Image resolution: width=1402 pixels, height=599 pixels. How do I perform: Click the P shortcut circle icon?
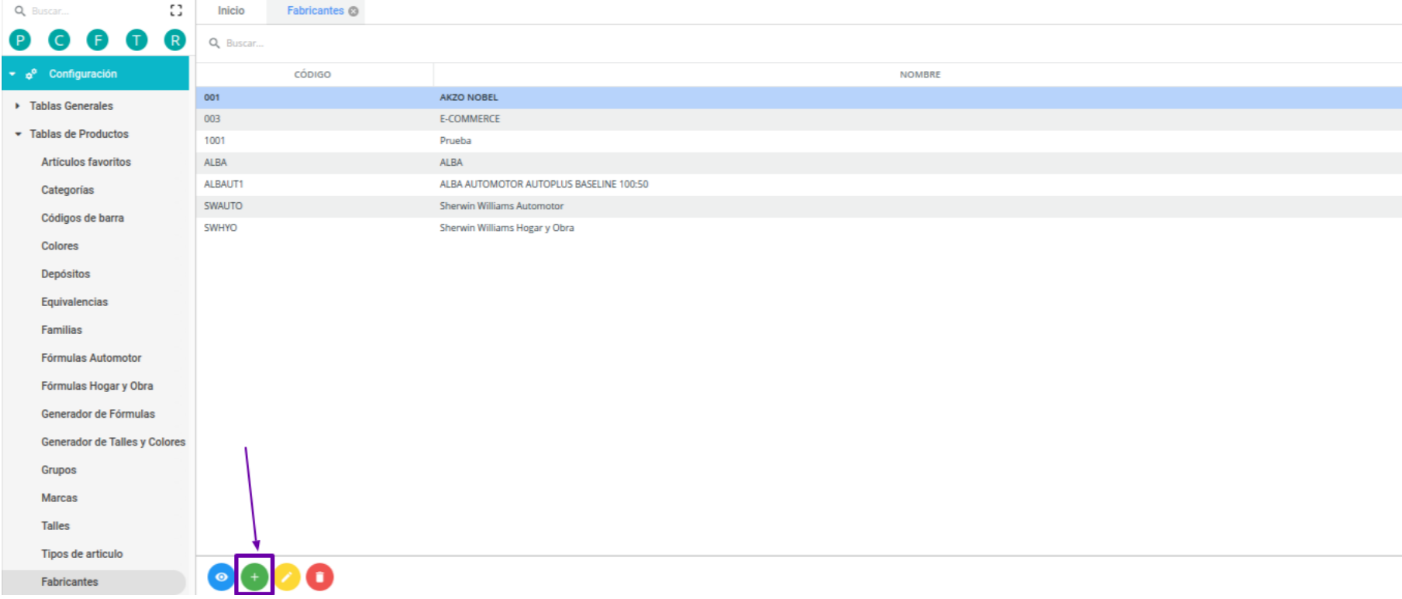(x=20, y=40)
